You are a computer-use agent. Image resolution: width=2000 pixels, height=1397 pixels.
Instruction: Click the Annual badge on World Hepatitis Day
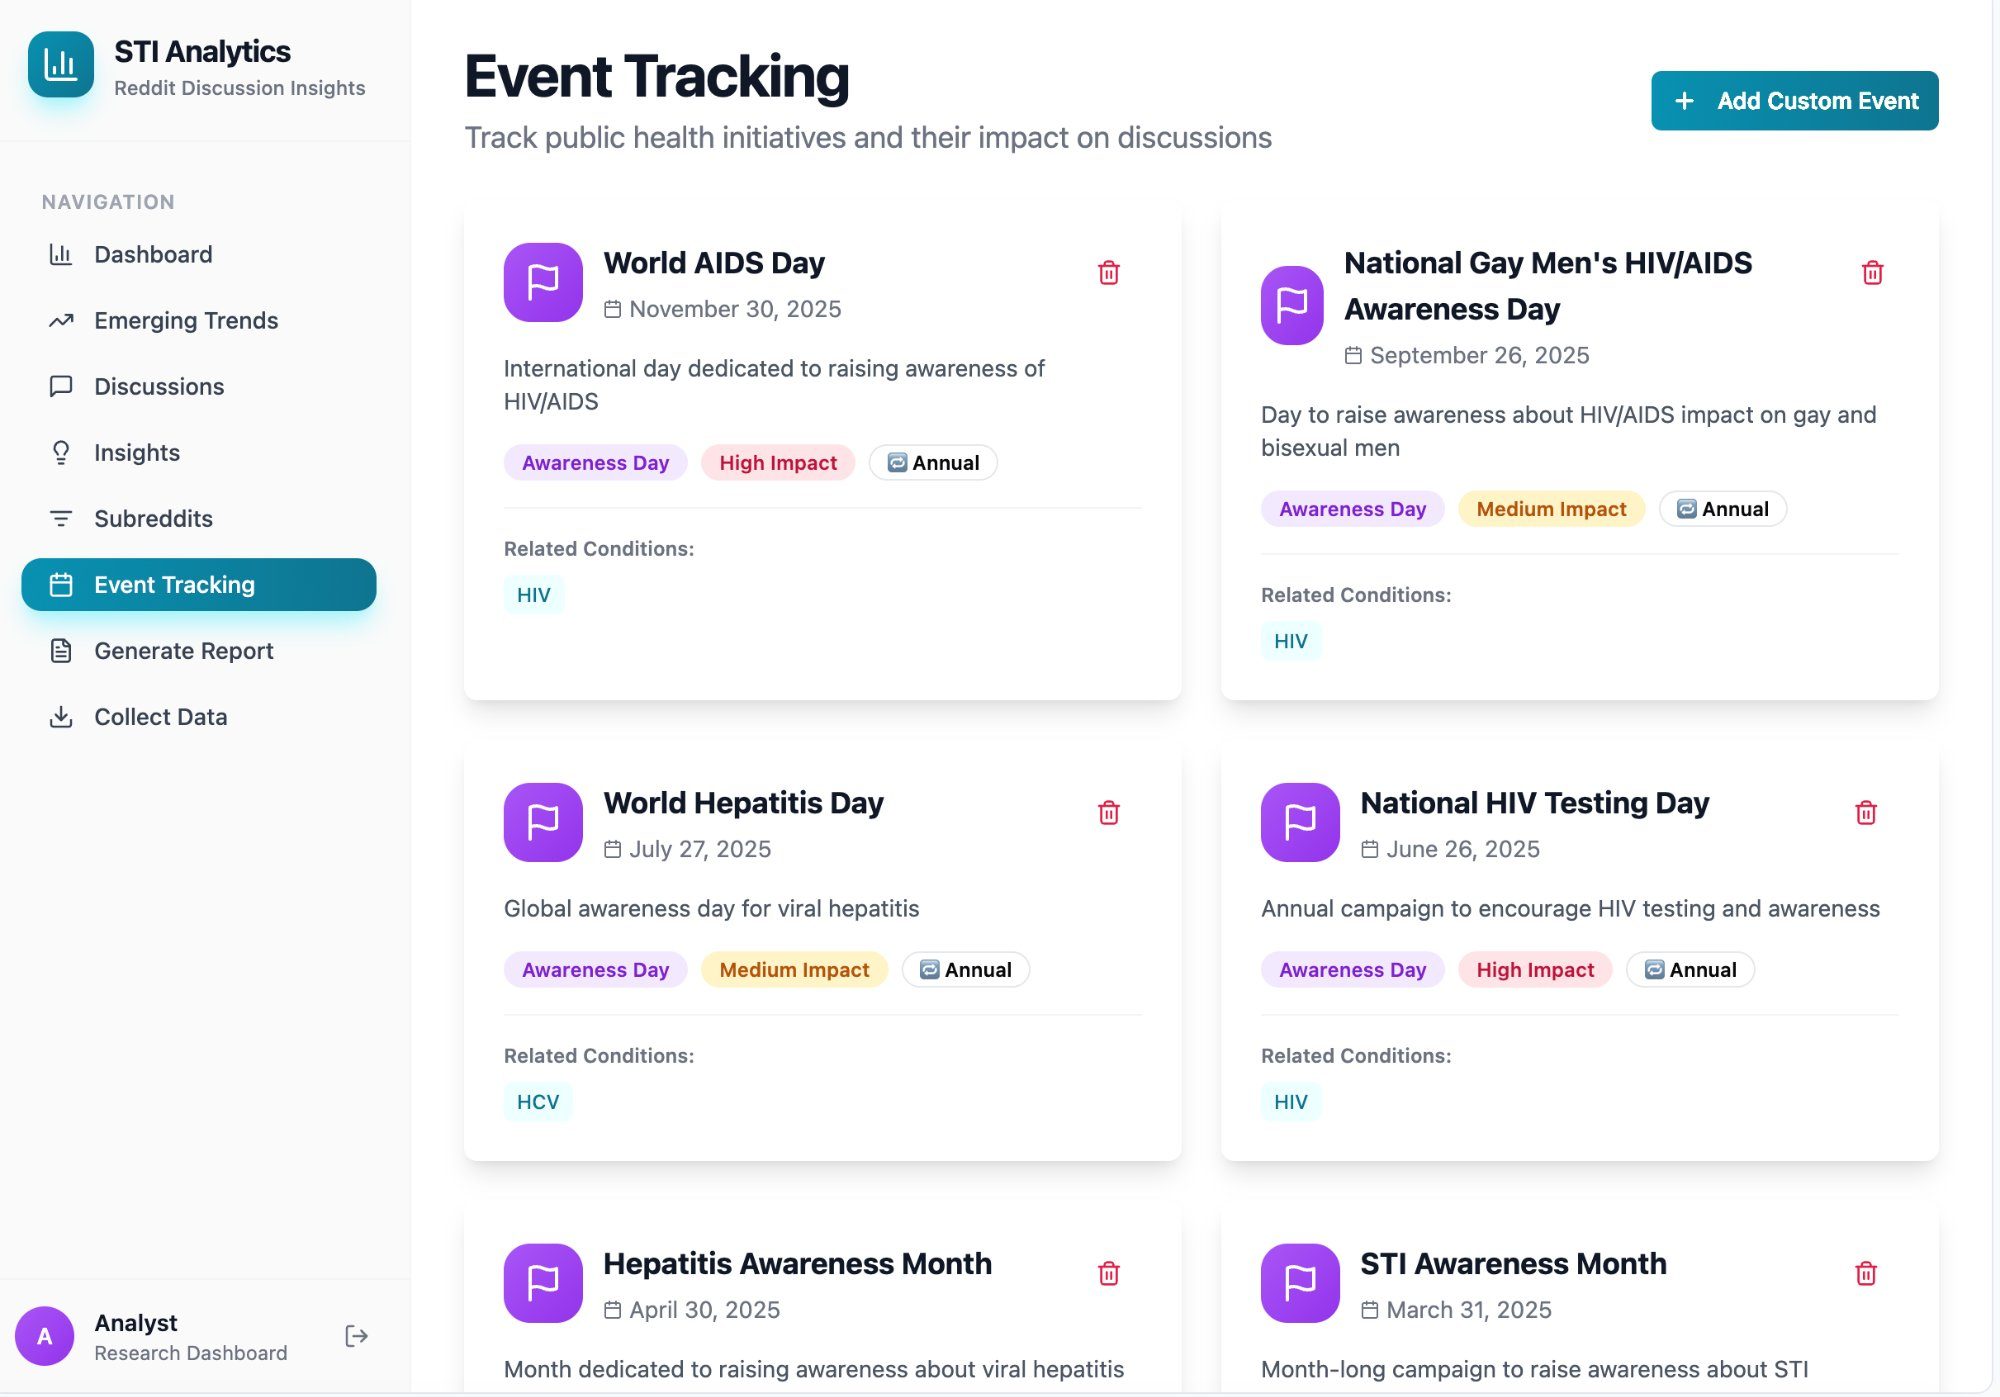(965, 969)
